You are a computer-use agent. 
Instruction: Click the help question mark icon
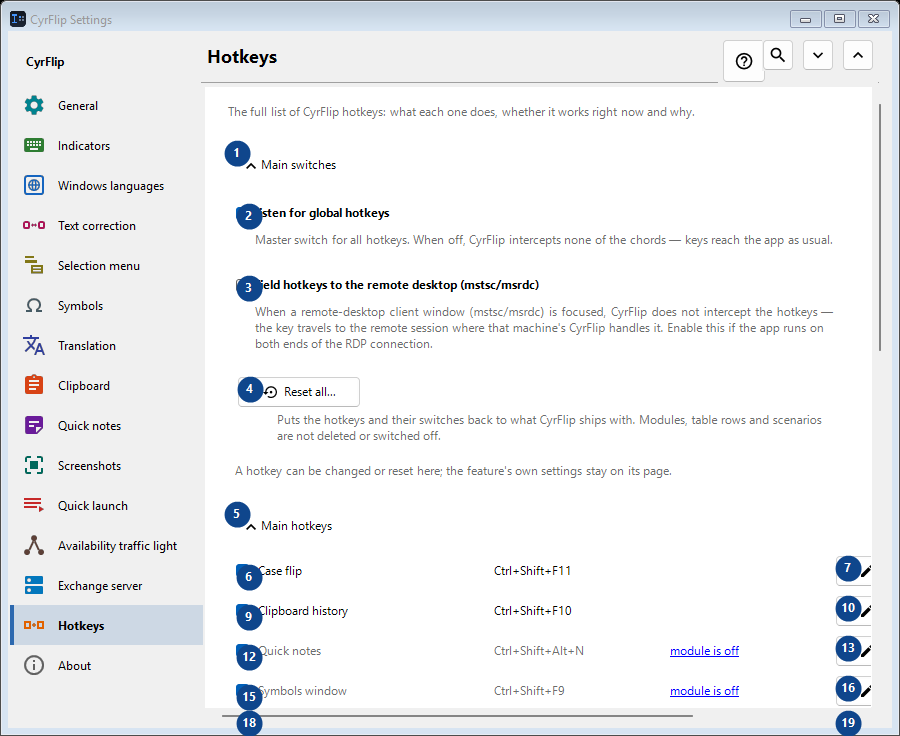(743, 61)
